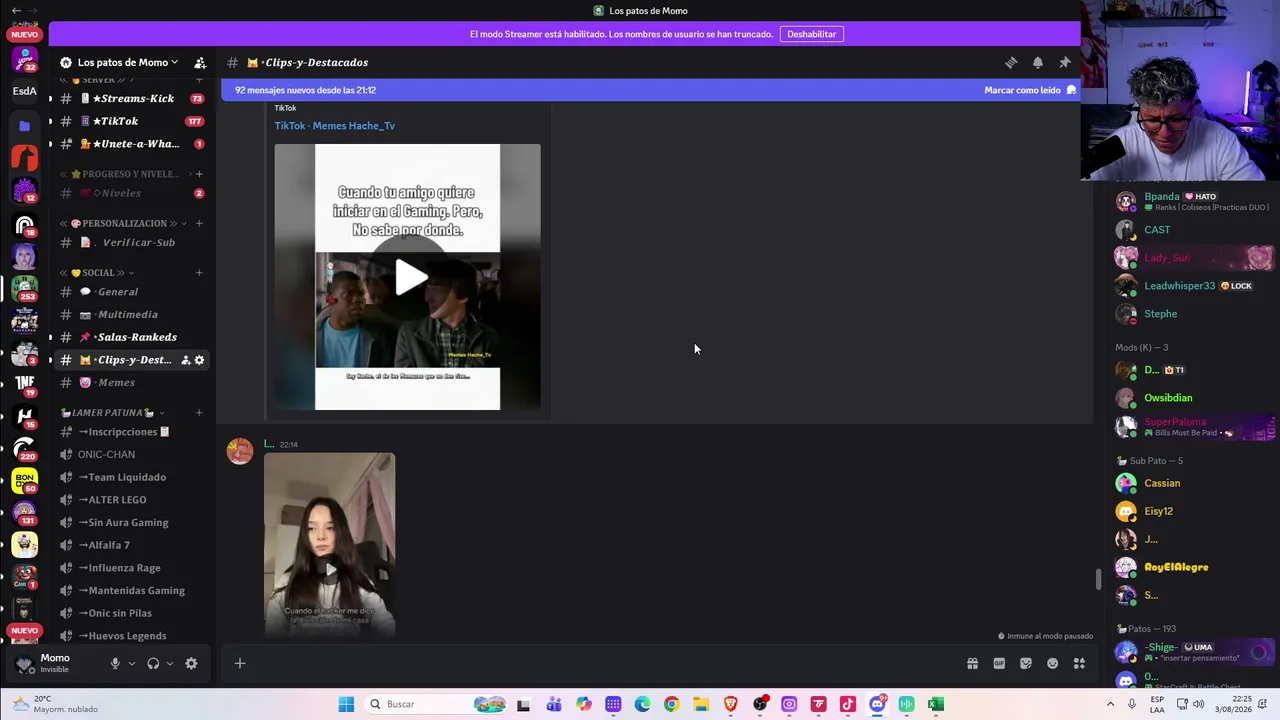
Task: Open the server with 220 notifications
Action: tap(25, 448)
